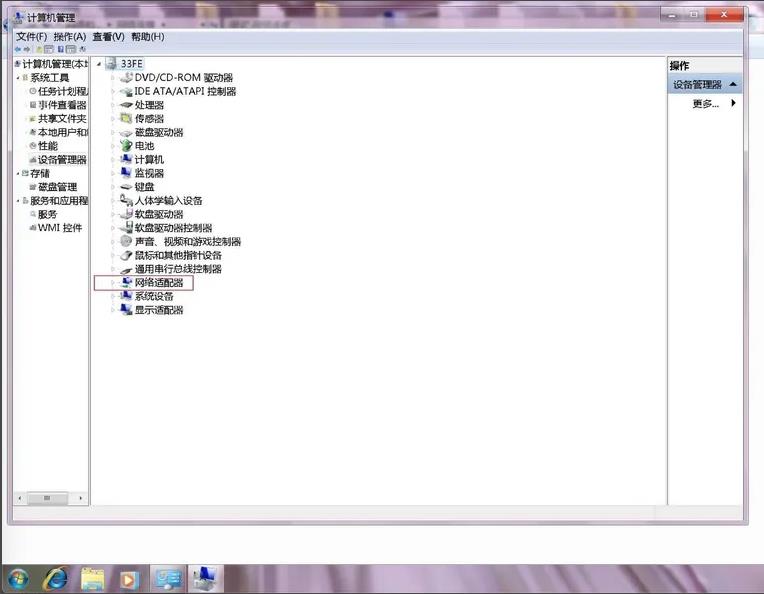Open the 操作(A) menu
Viewport: 764px width, 594px height.
[x=70, y=37]
